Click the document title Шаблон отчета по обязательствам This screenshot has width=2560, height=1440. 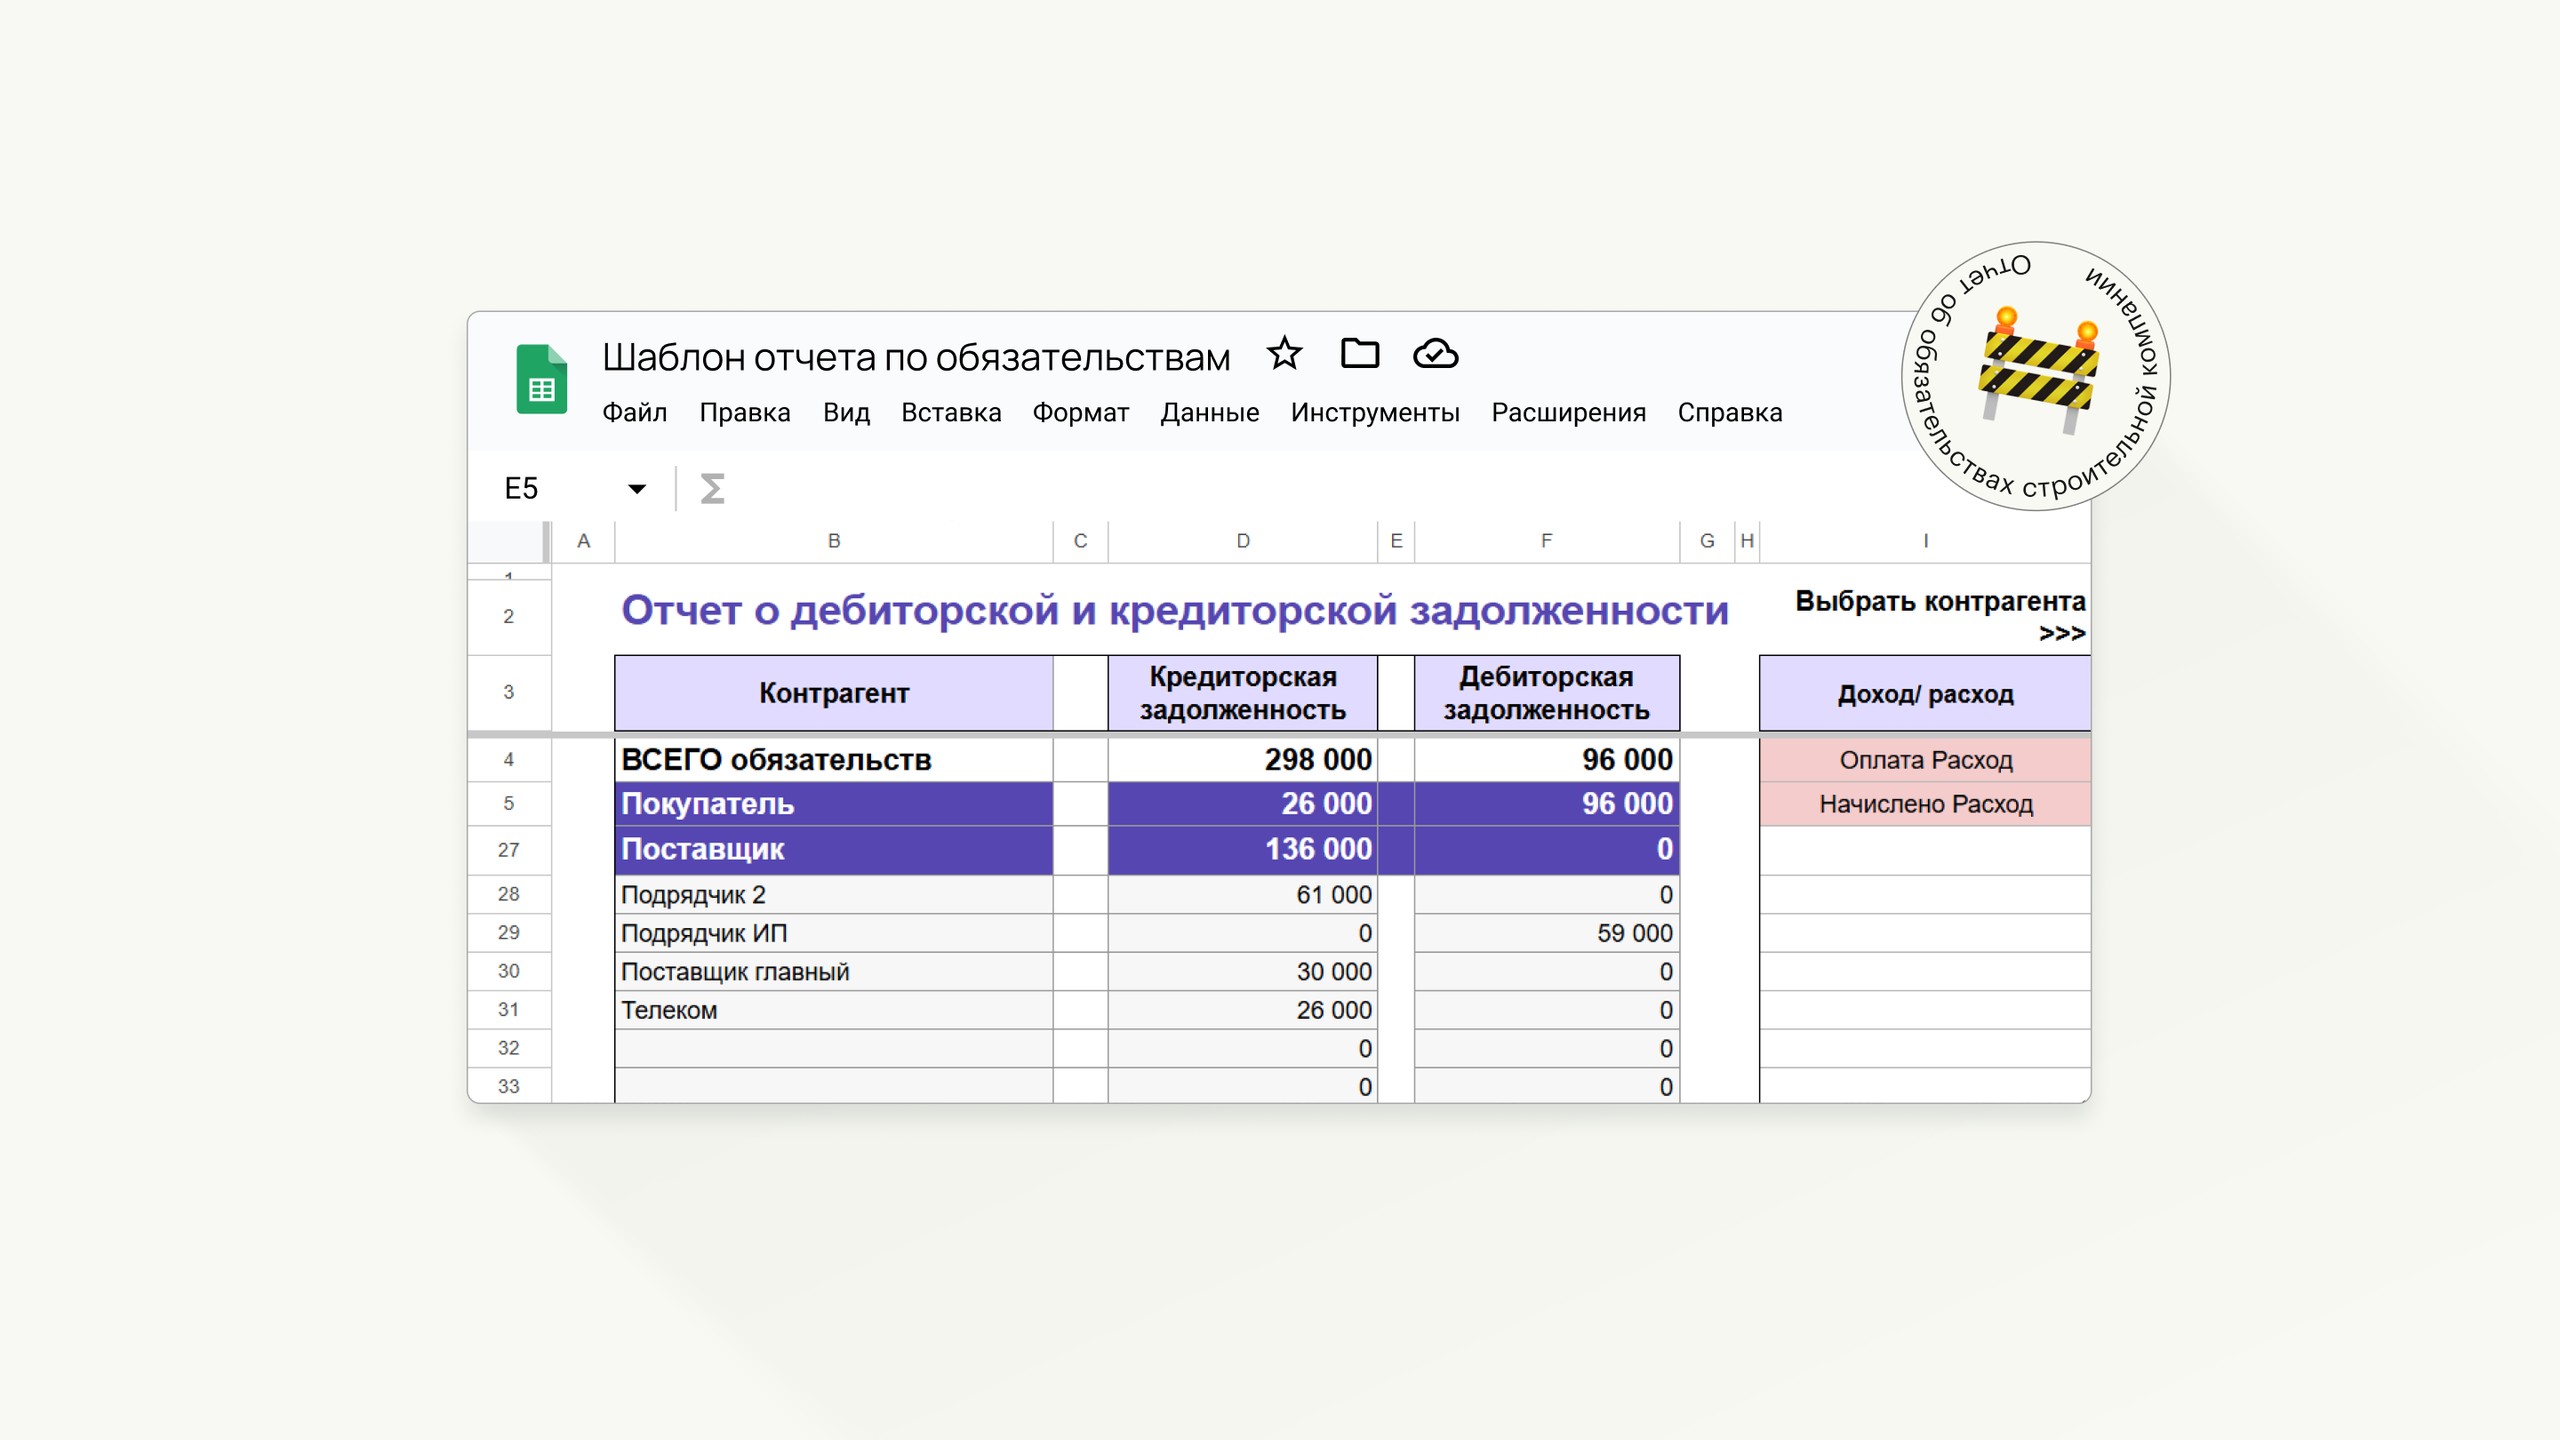(916, 357)
